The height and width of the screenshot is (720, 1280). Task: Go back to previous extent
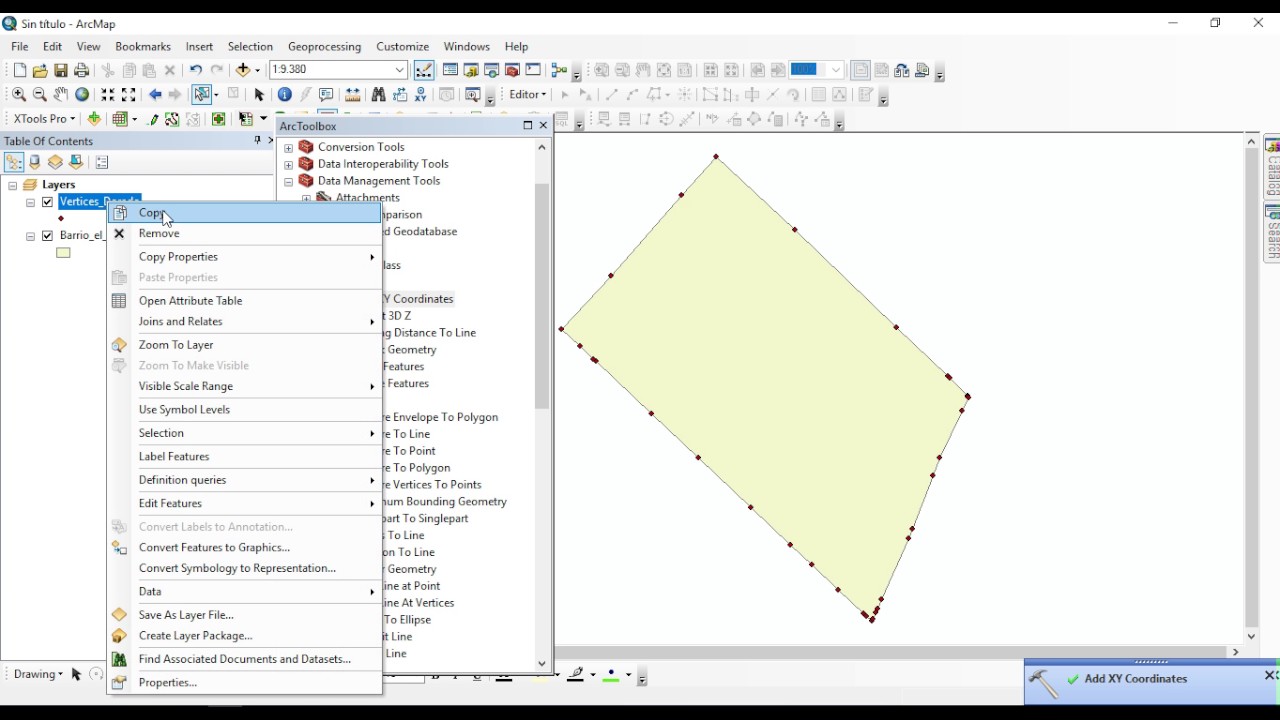[x=155, y=95]
